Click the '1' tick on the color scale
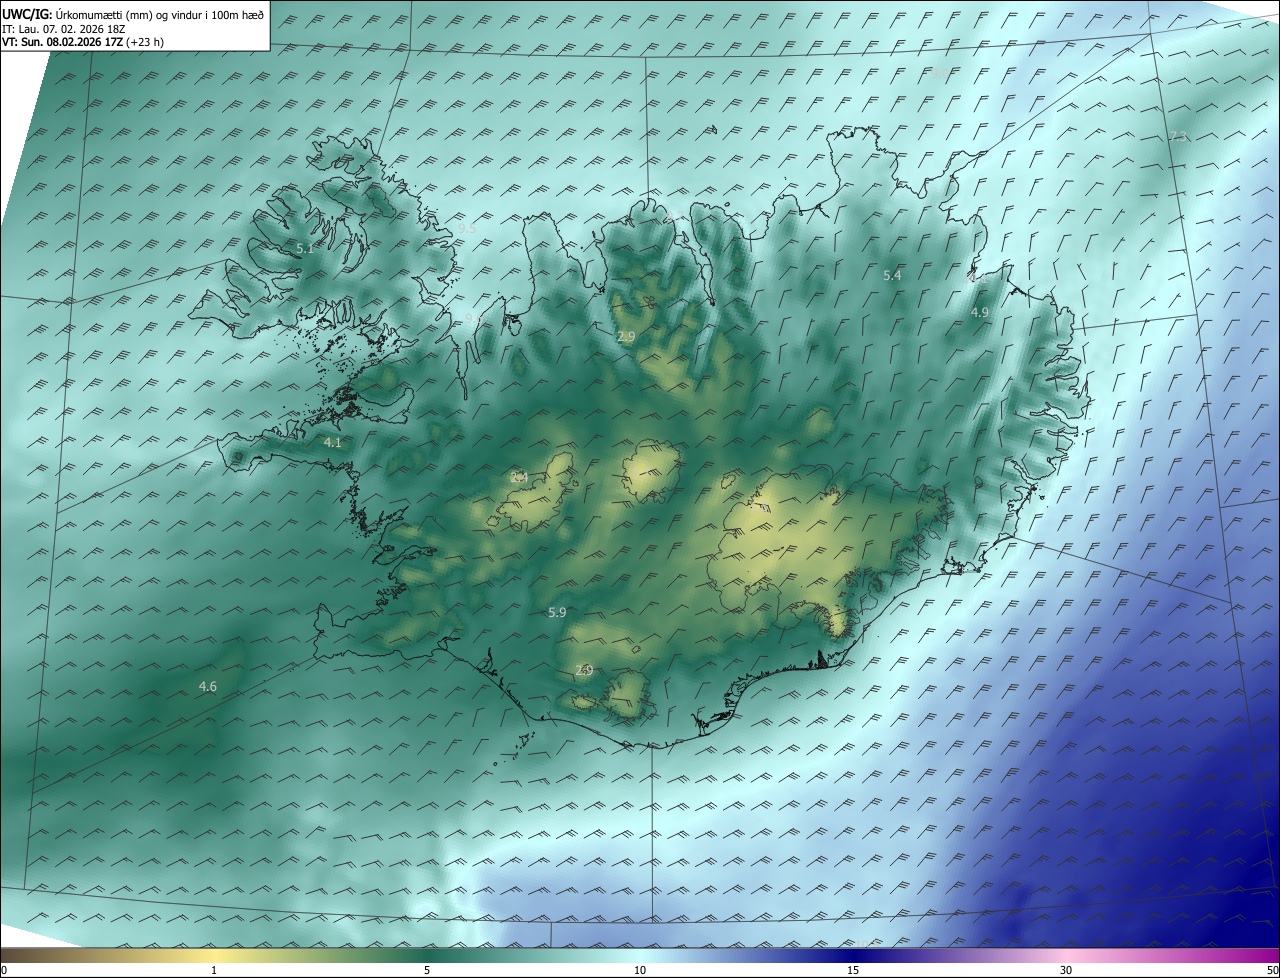1280x978 pixels. [x=214, y=970]
